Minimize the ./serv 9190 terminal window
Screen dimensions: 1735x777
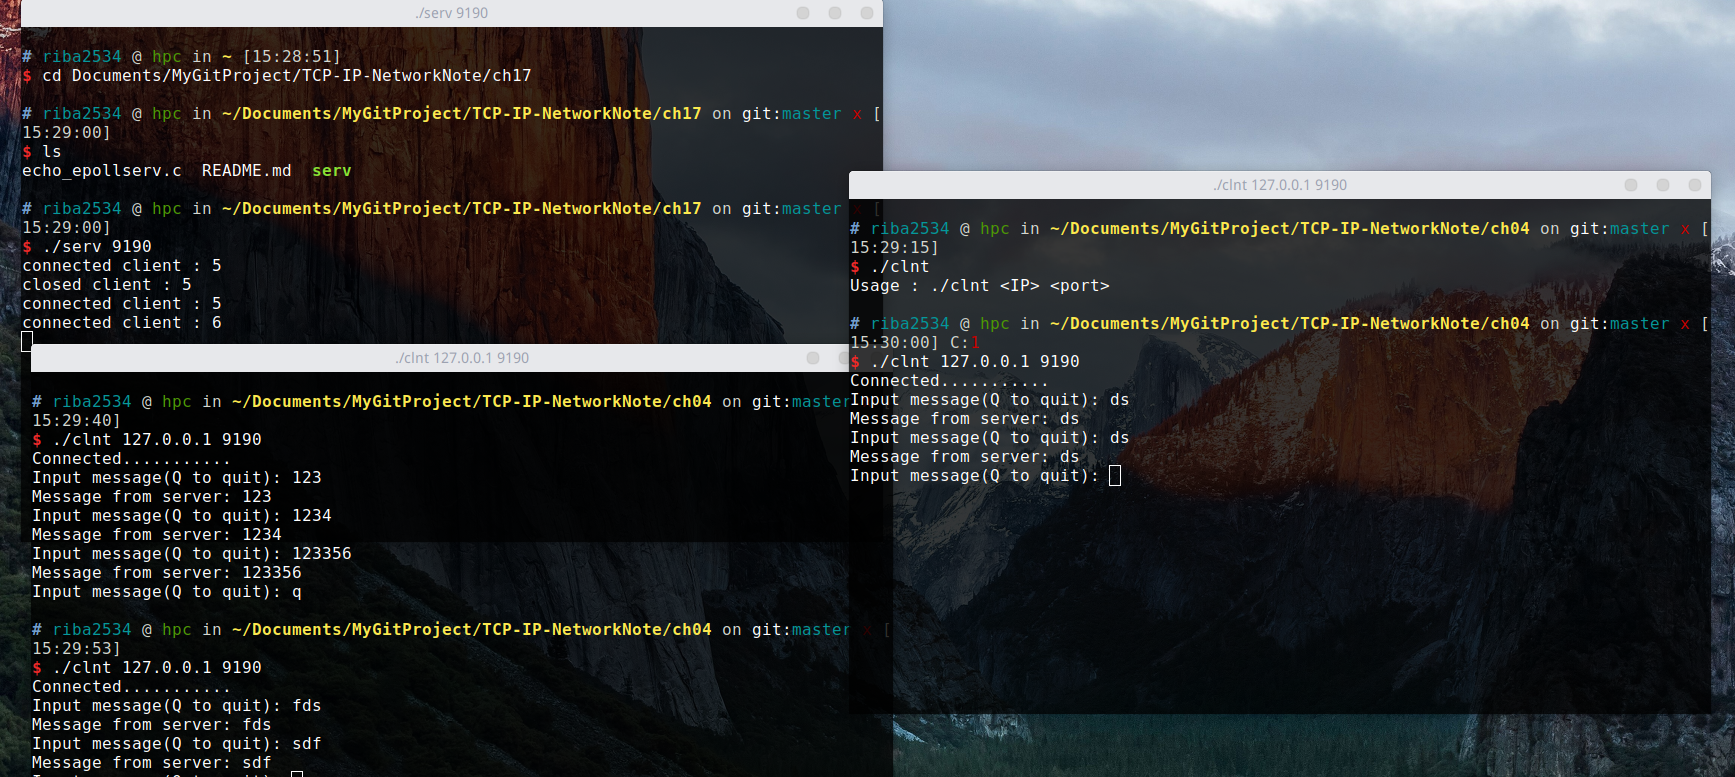pos(803,13)
